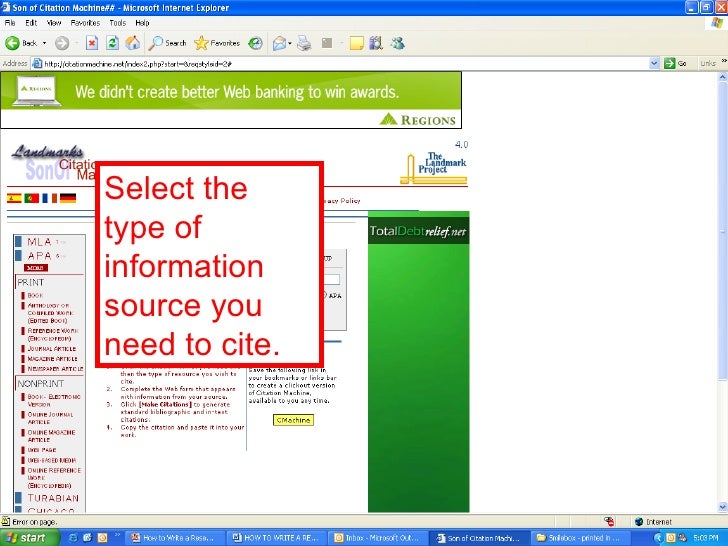Choose Newspaper Article source type

click(x=55, y=369)
